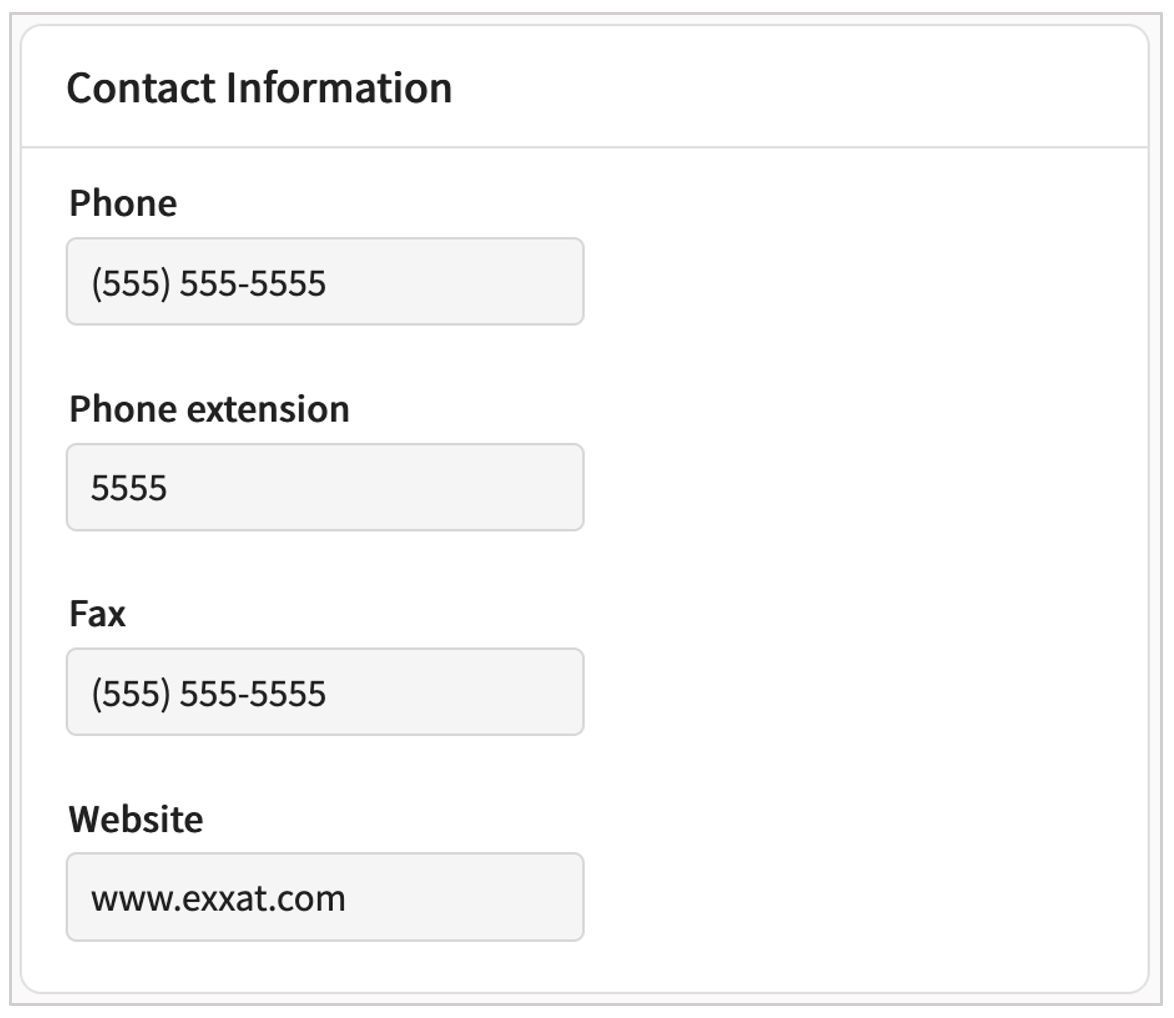Click the Phone extension label text
The image size is (1174, 1018).
pyautogui.click(x=209, y=409)
